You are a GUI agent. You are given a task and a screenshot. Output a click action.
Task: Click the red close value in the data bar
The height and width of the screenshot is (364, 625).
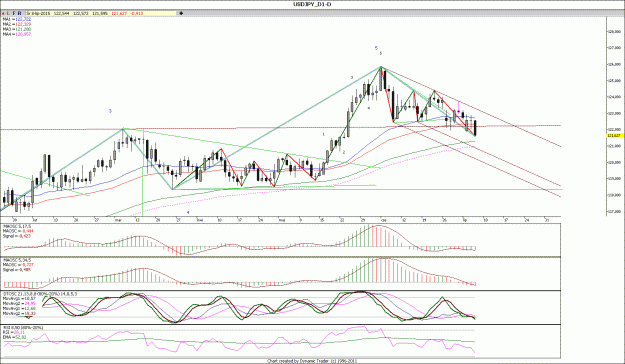click(119, 13)
